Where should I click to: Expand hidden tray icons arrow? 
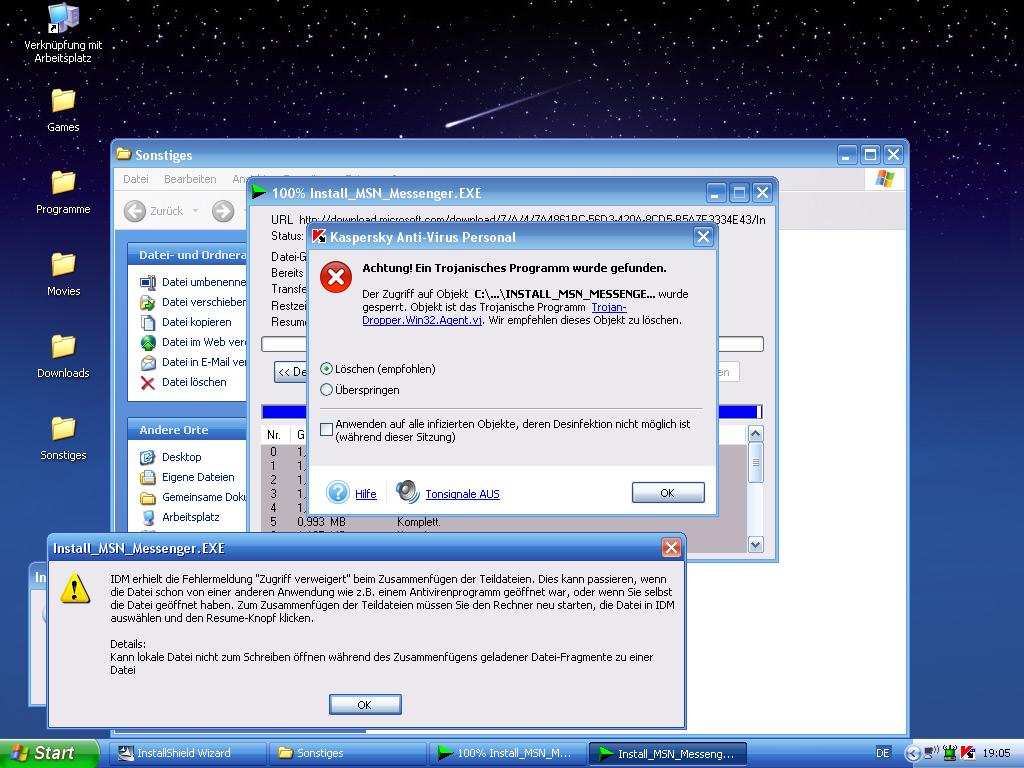click(912, 754)
